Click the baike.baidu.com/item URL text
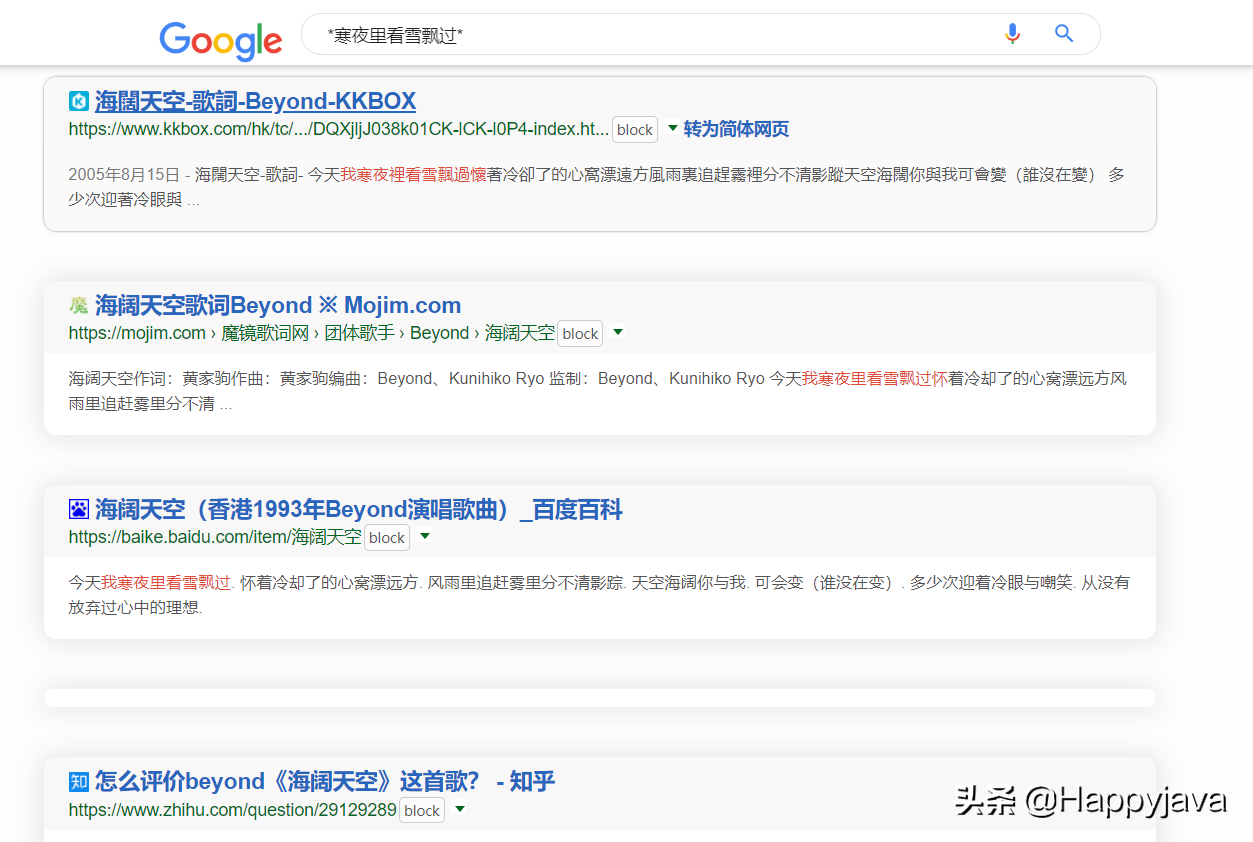 [215, 537]
